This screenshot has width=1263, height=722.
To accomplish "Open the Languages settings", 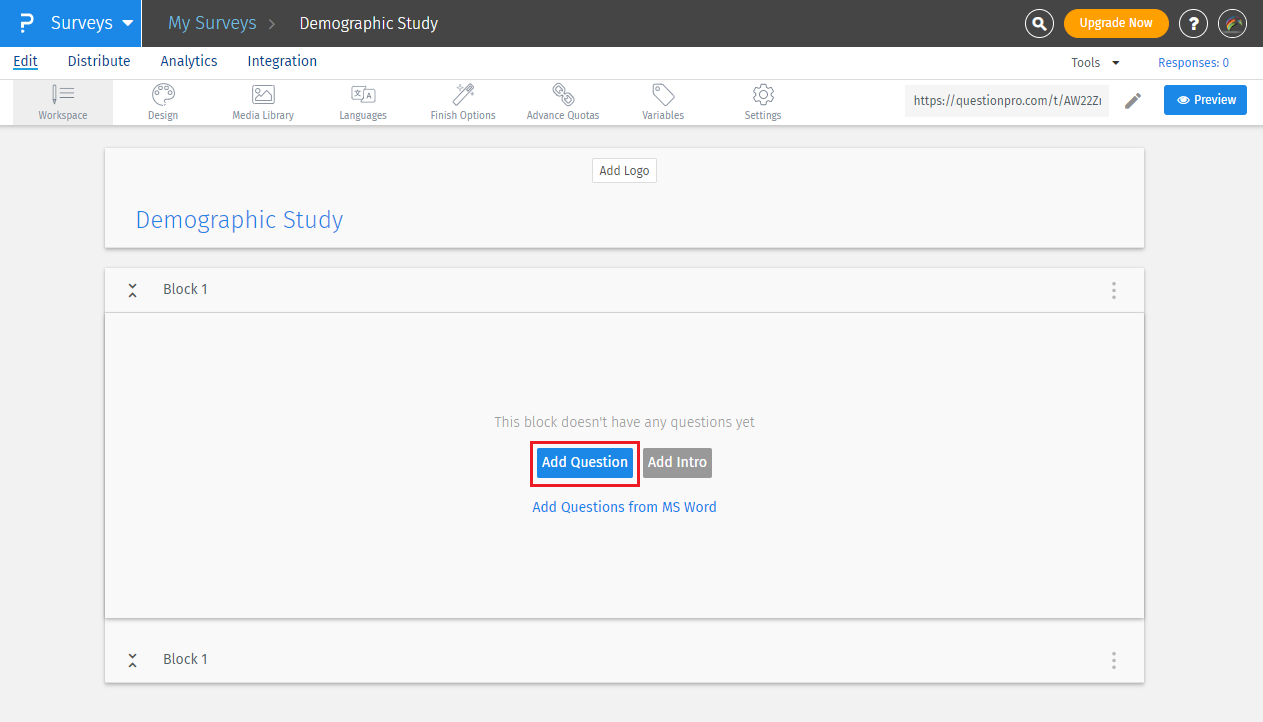I will [x=362, y=100].
